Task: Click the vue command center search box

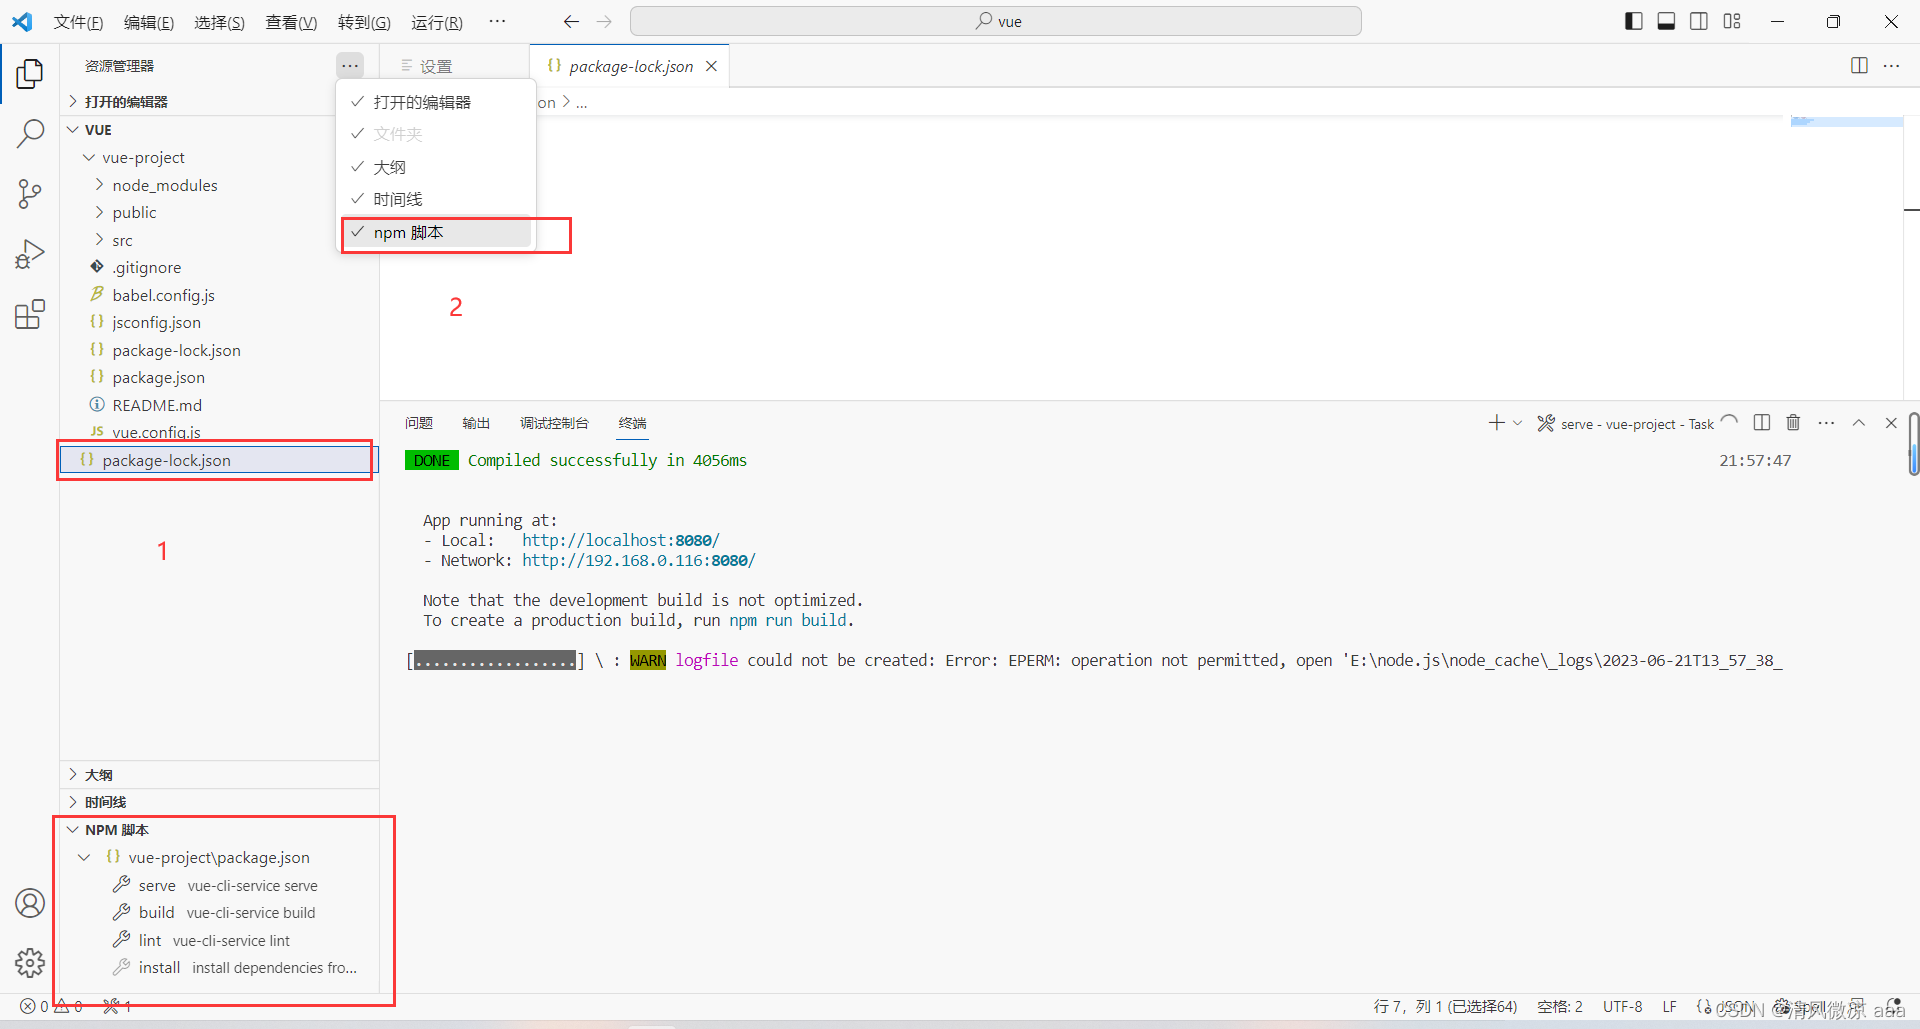Action: [x=996, y=21]
